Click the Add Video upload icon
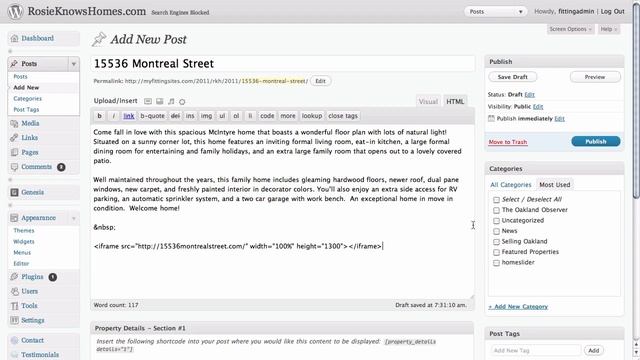The height and width of the screenshot is (360, 640). pos(160,101)
